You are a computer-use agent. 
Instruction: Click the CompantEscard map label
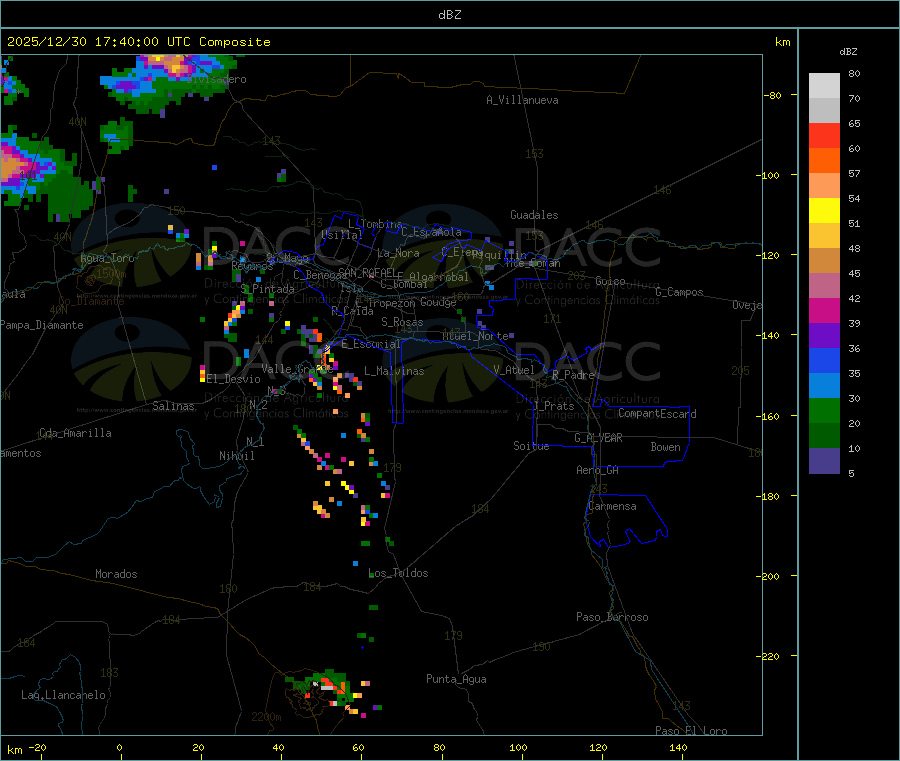[658, 414]
